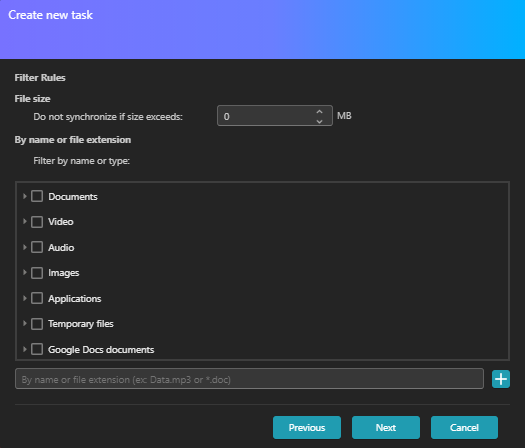525x448 pixels.
Task: Expand the Applications category arrow
Action: coord(24,298)
